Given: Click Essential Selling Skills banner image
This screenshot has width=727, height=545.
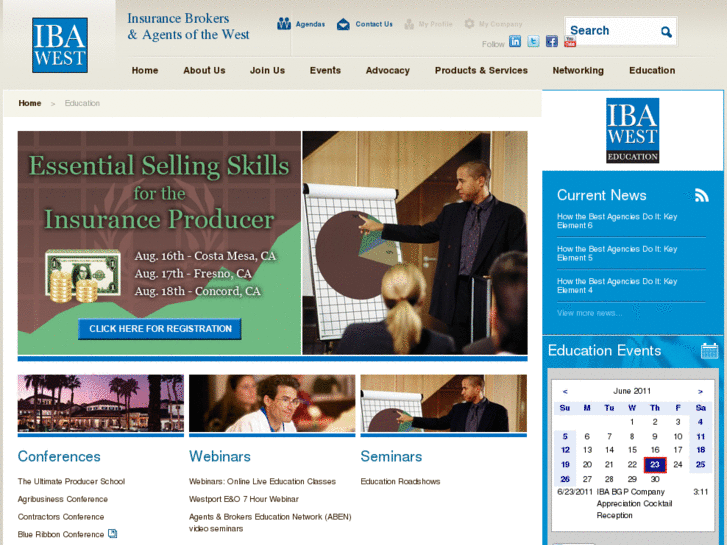Looking at the screenshot, I should pyautogui.click(x=159, y=243).
